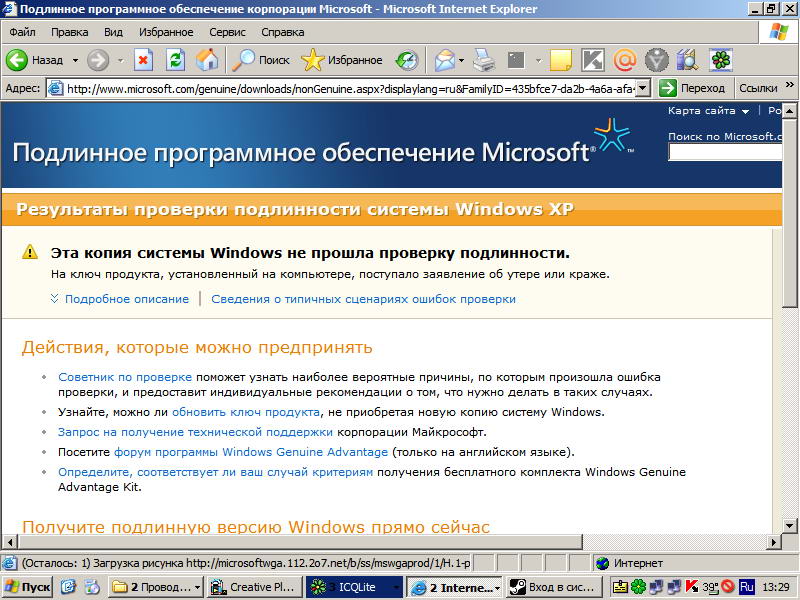Switch to Creative Pl... on the taskbar
The height and width of the screenshot is (600, 800).
tap(256, 587)
